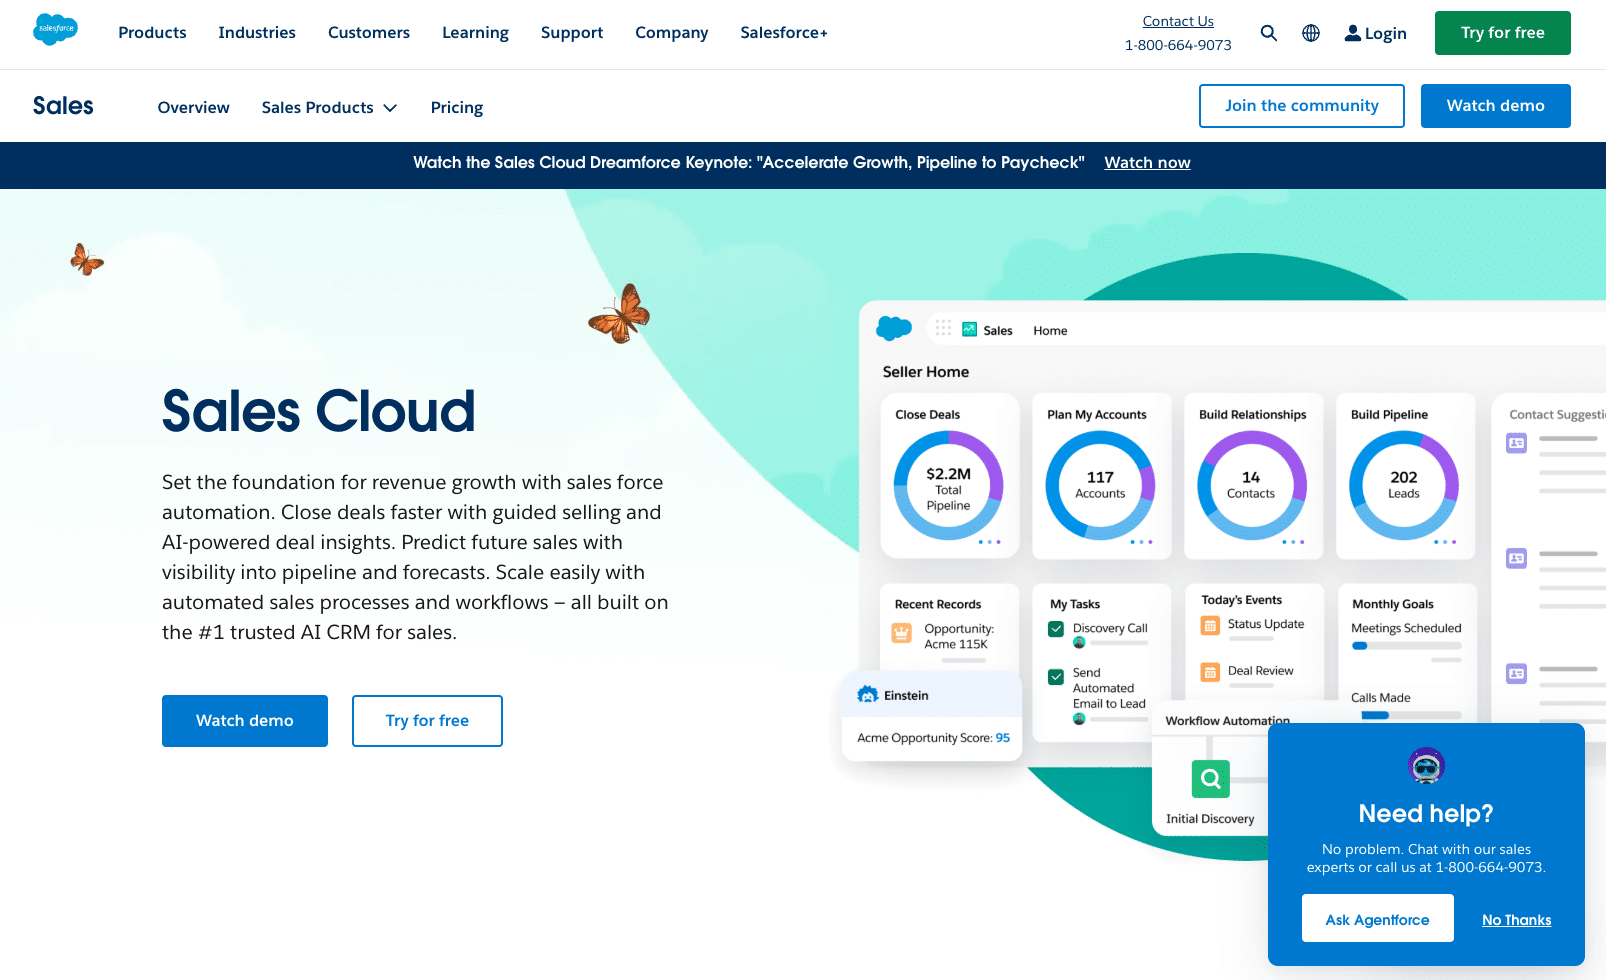Screen dimensions: 1606x980
Task: Open the Company menu
Action: click(x=671, y=33)
